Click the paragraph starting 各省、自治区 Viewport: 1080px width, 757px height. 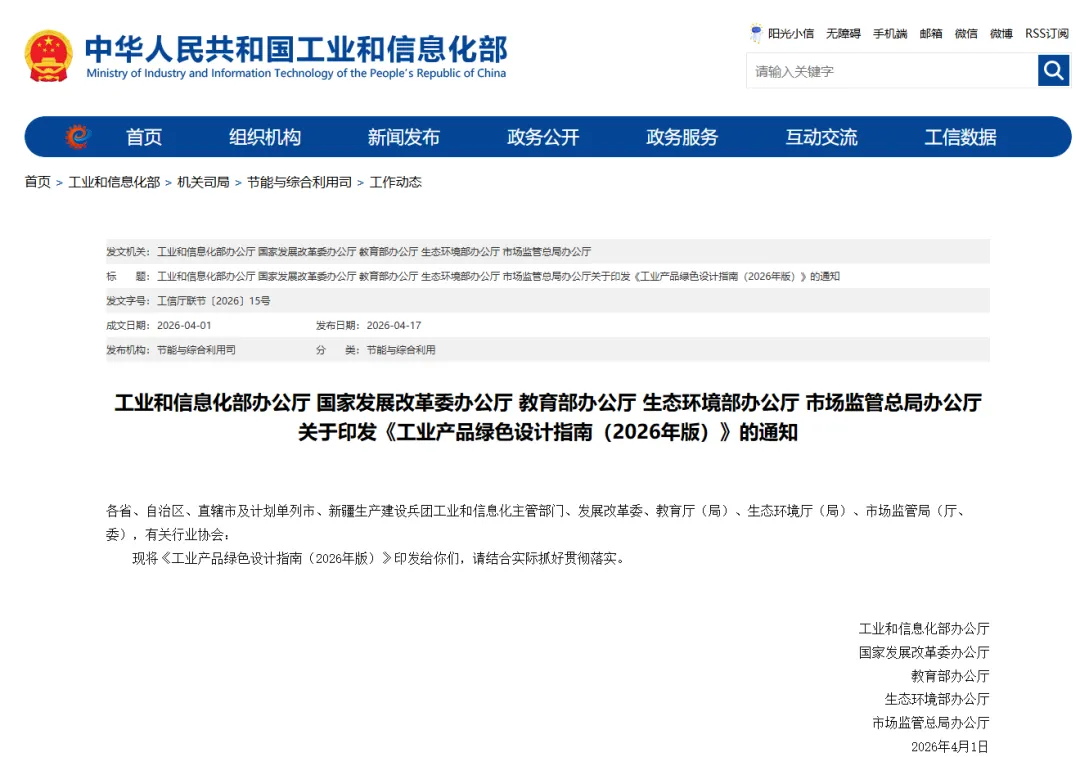(538, 522)
